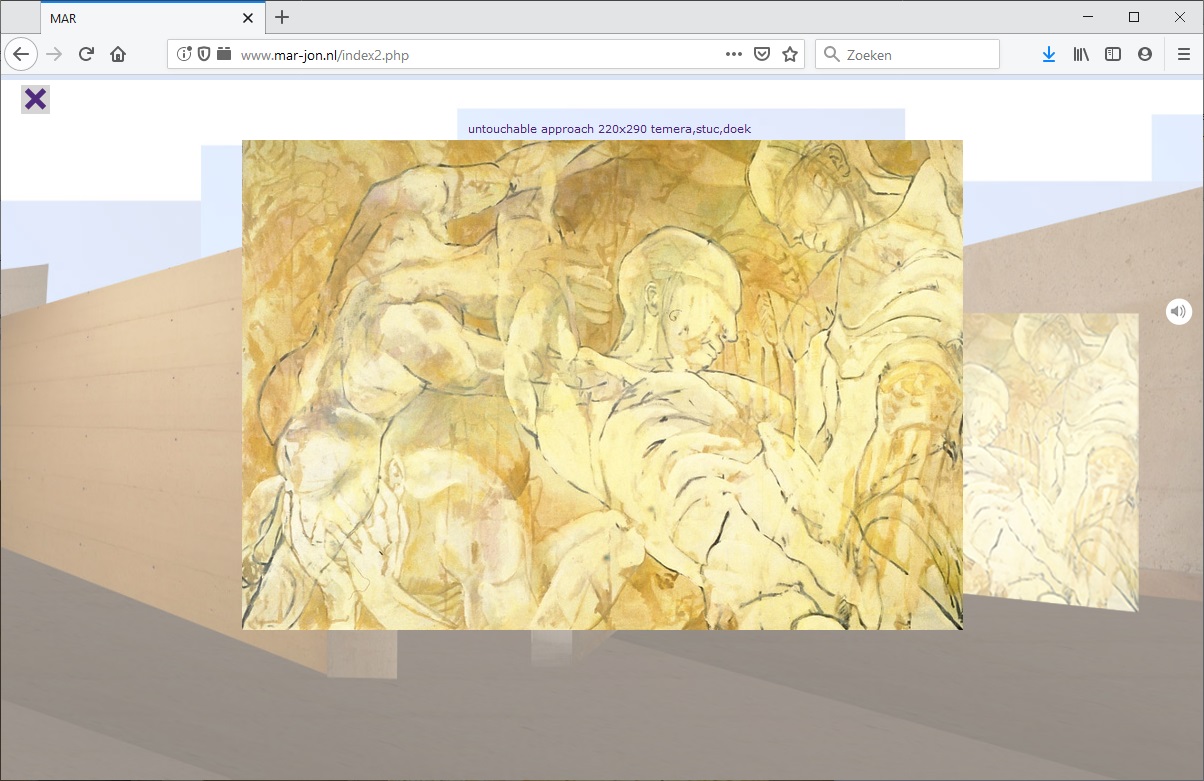
Task: Reload the current page
Action: point(86,55)
